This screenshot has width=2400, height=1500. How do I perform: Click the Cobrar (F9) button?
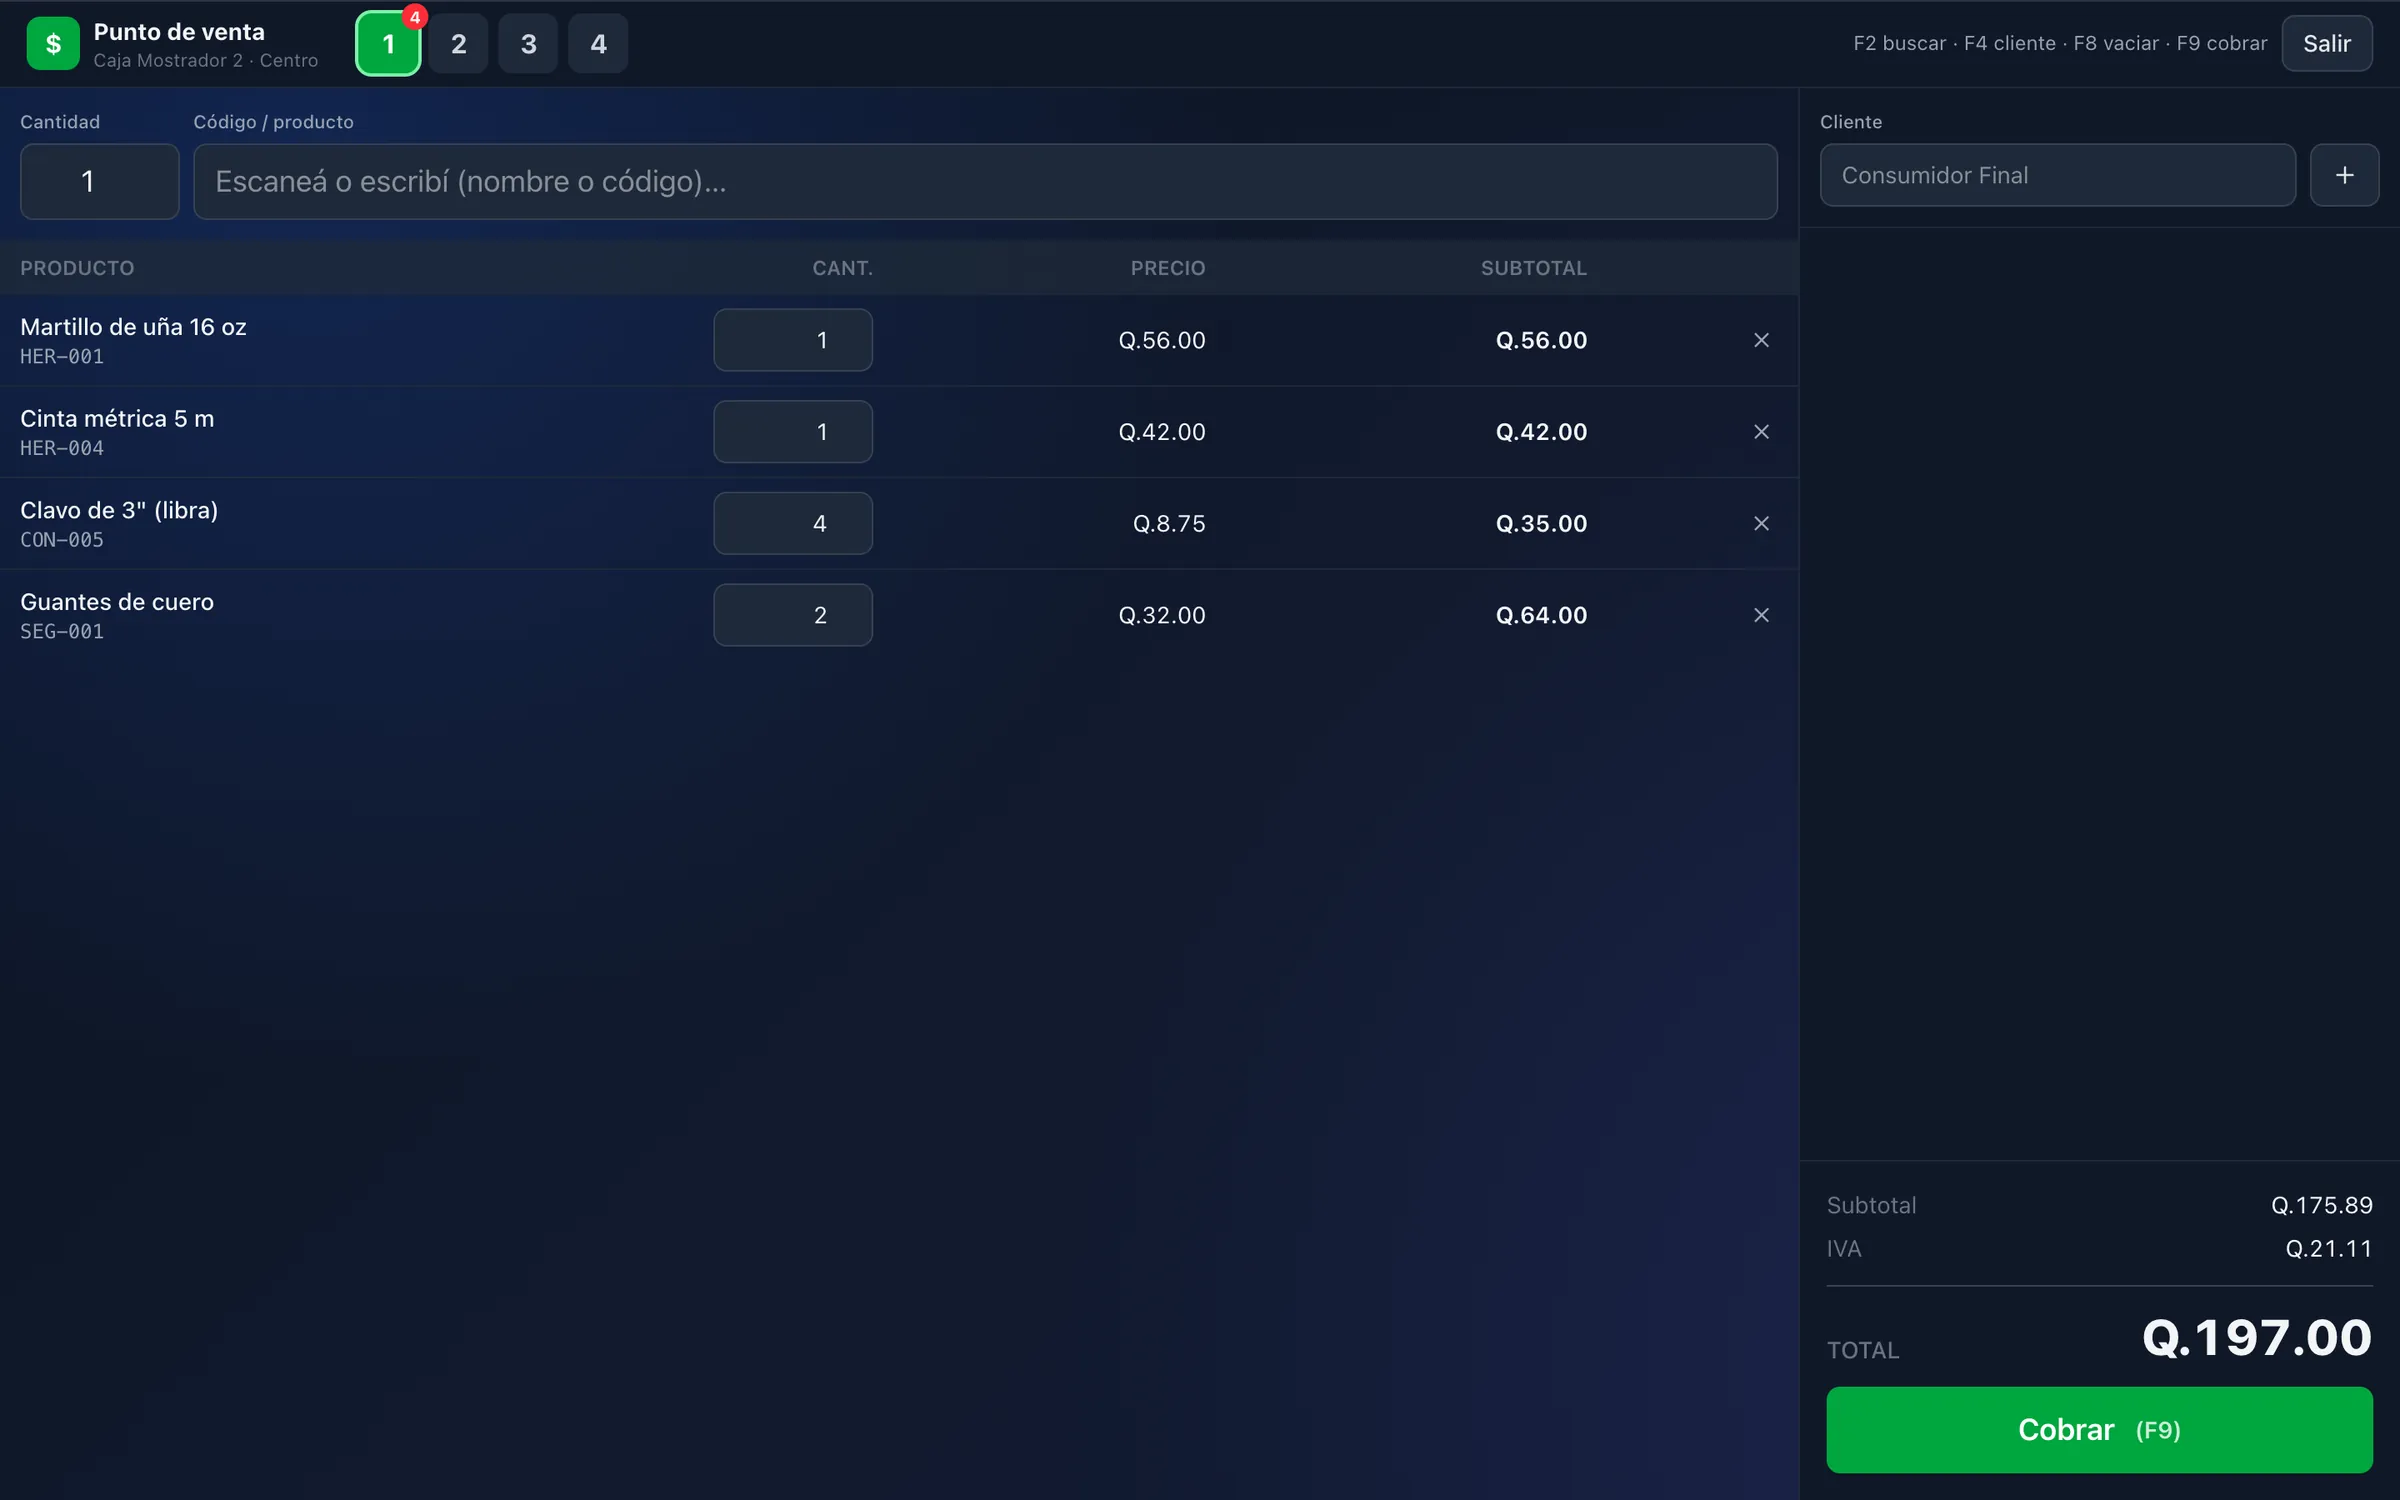pyautogui.click(x=2099, y=1429)
